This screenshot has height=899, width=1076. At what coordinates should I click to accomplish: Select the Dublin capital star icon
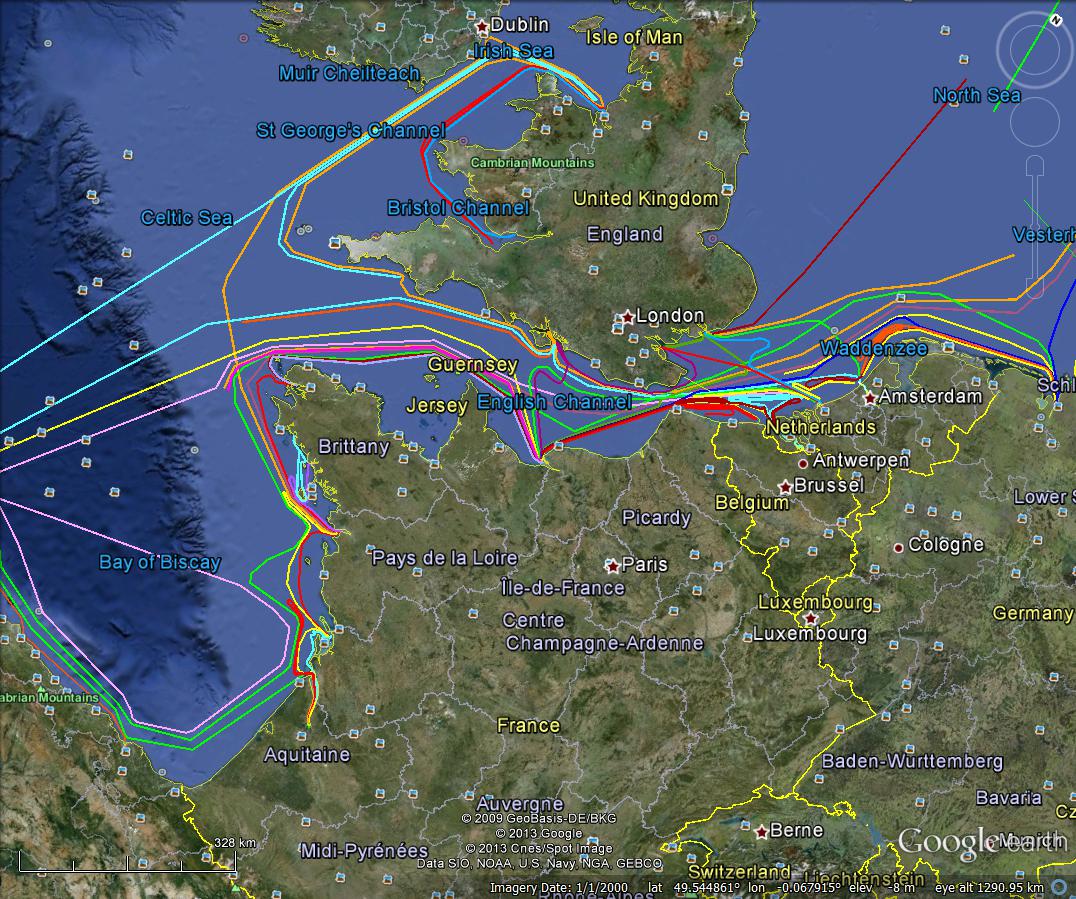pos(483,25)
